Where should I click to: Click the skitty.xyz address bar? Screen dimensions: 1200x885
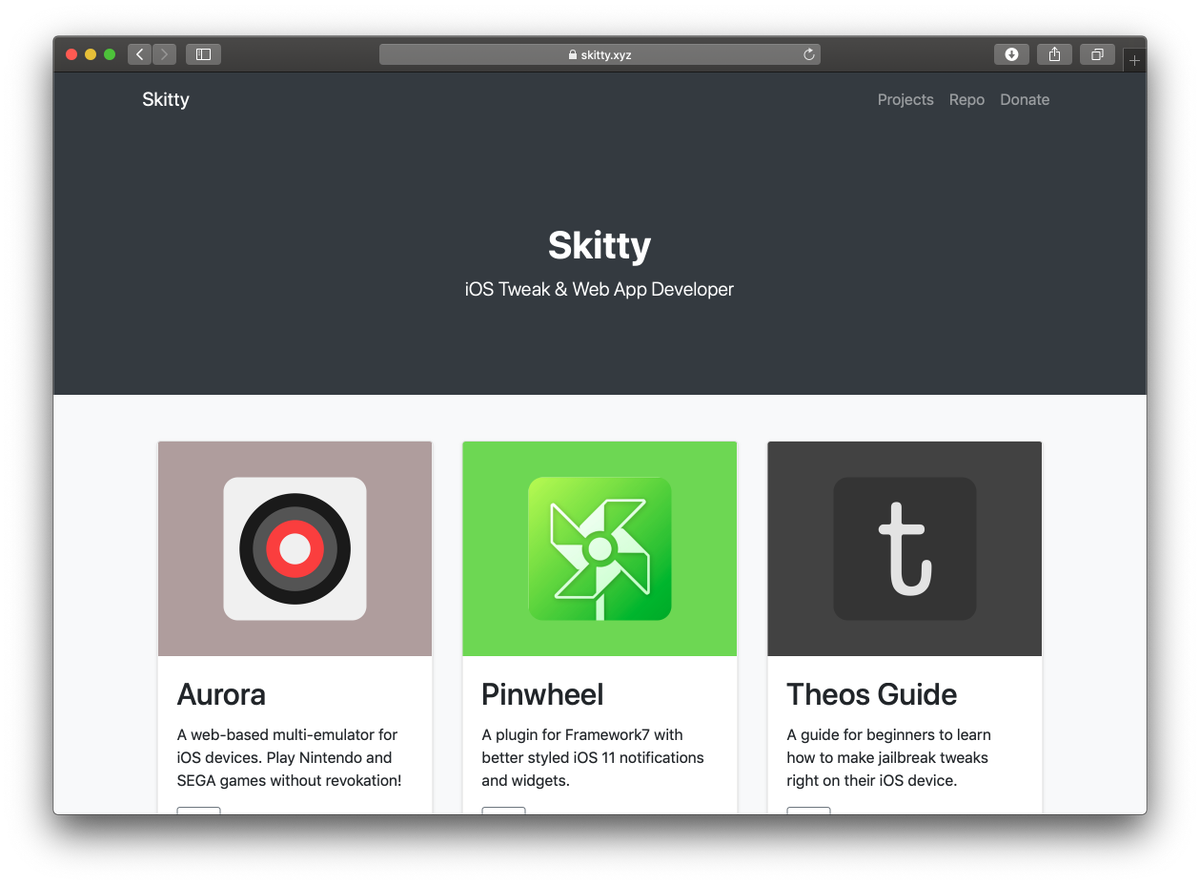[600, 54]
